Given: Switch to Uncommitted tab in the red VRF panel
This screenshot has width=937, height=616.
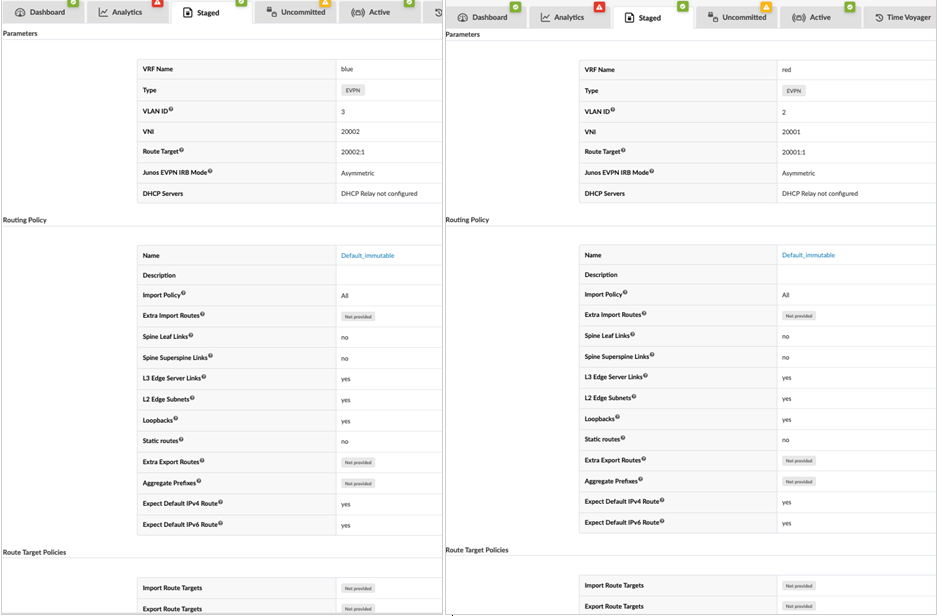Looking at the screenshot, I should (x=737, y=17).
